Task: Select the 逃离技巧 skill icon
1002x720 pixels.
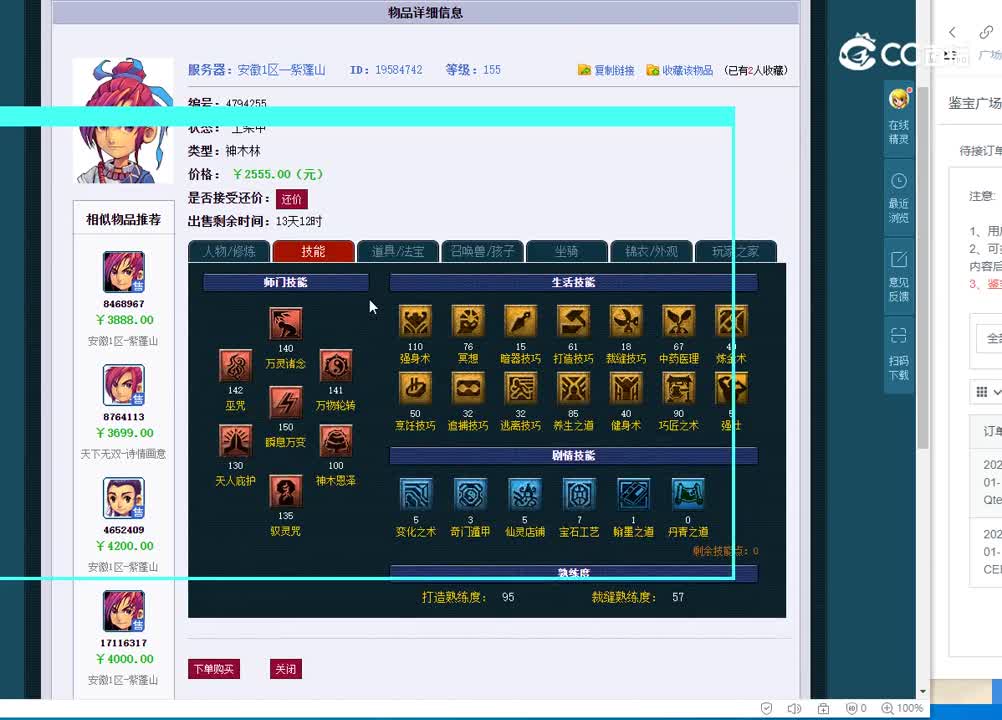Action: point(521,388)
